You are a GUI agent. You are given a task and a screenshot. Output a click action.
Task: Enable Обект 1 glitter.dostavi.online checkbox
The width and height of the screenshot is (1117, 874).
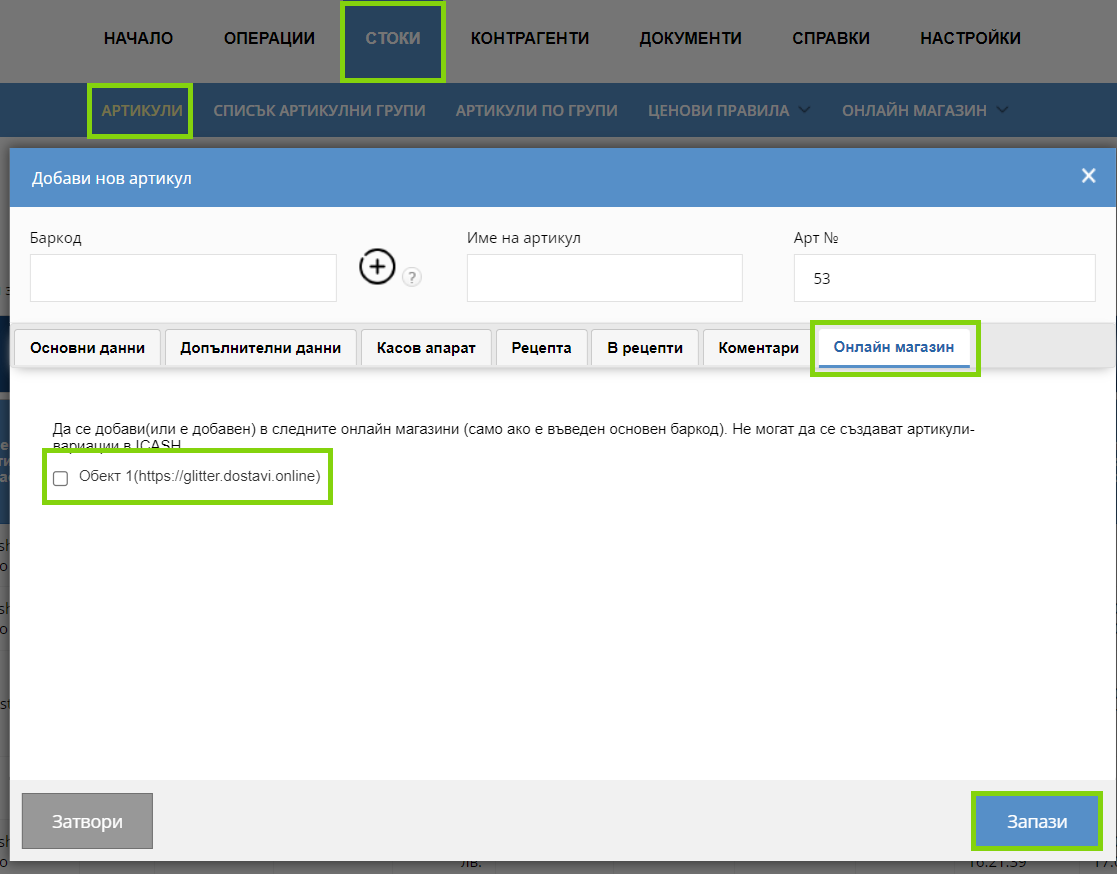[61, 478]
